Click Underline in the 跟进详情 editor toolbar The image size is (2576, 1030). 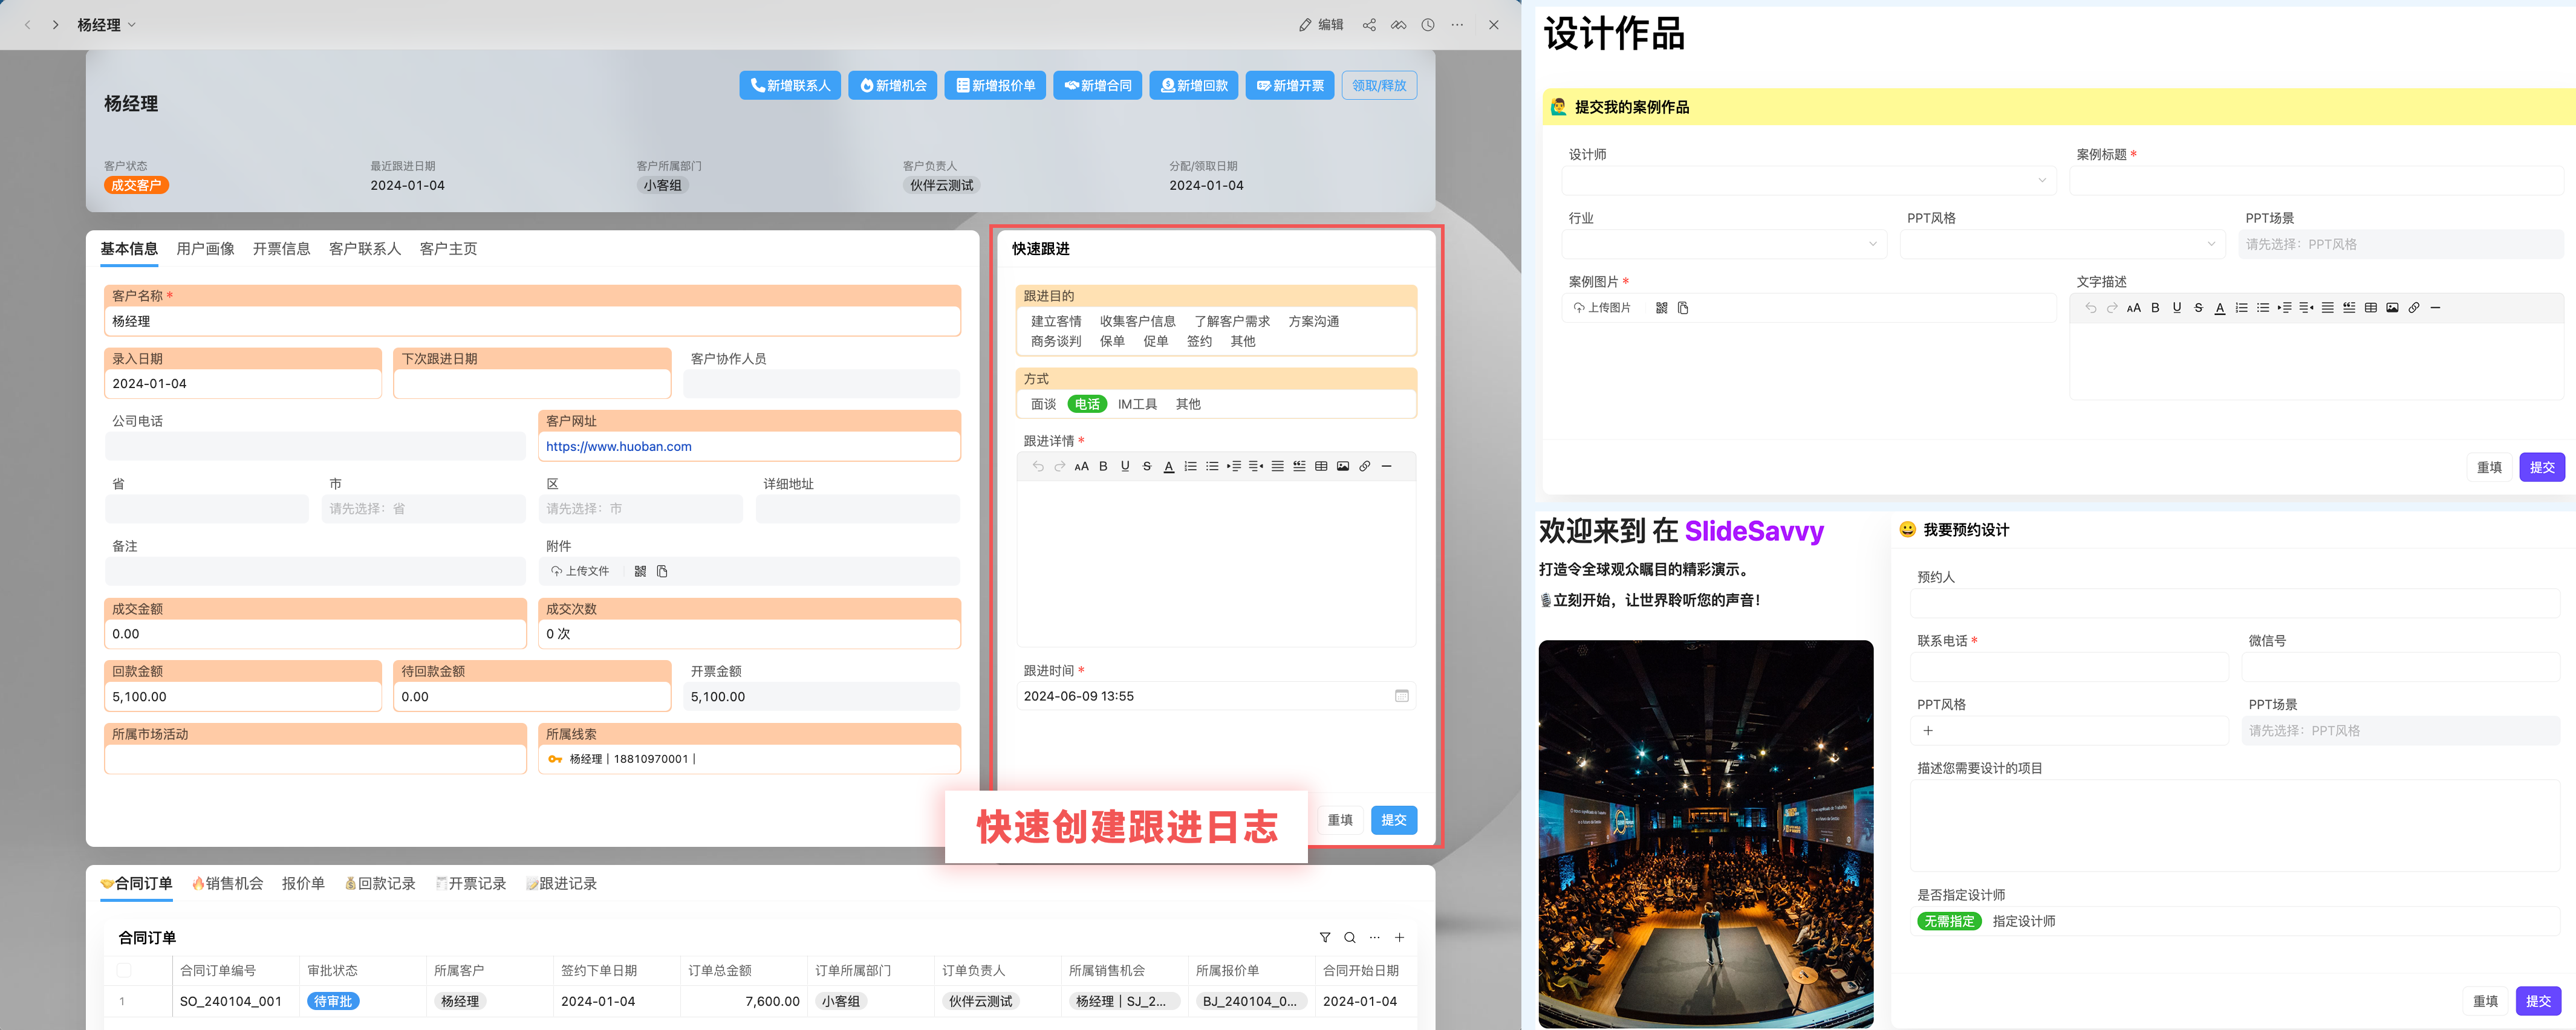click(1125, 466)
